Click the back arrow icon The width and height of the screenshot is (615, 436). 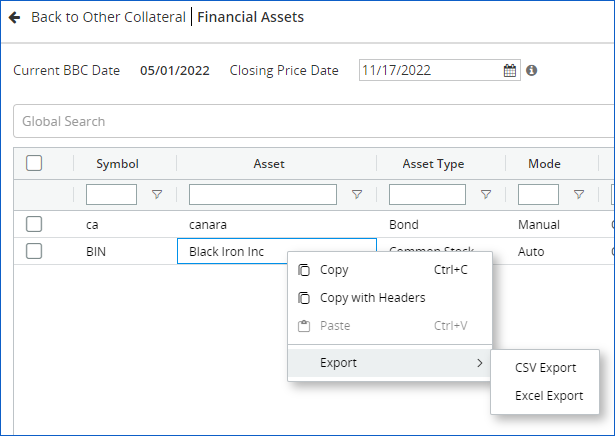point(15,18)
